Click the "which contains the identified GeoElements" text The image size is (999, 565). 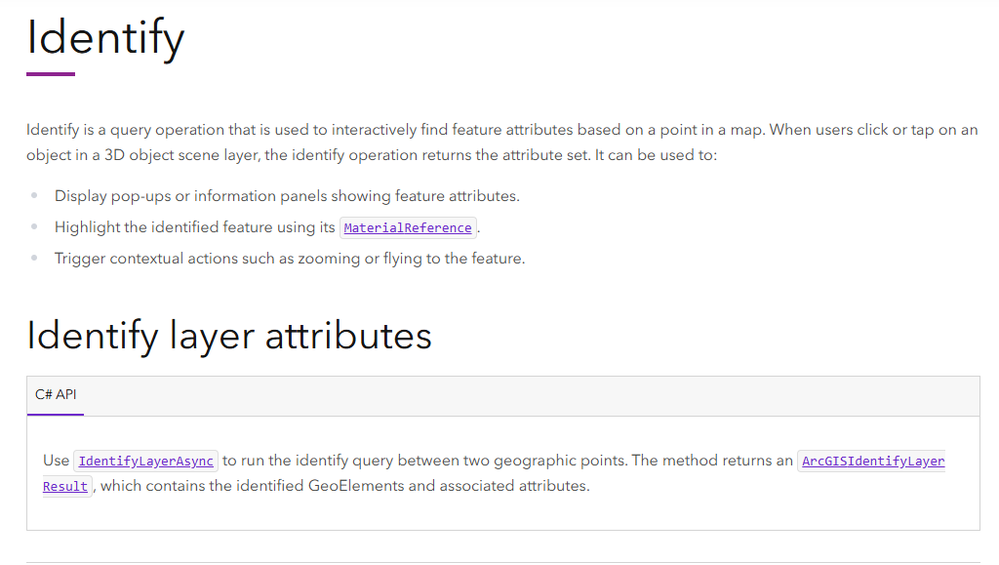345,486
